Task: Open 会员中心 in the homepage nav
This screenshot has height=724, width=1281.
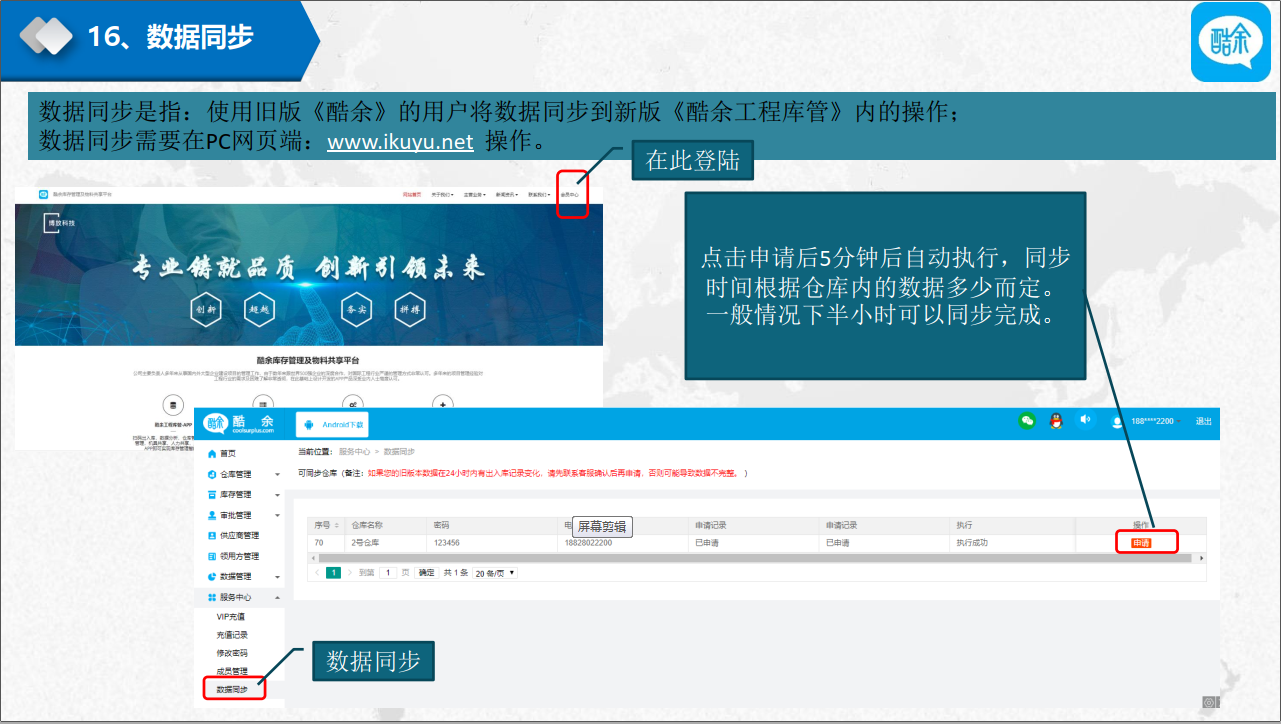Action: [570, 194]
